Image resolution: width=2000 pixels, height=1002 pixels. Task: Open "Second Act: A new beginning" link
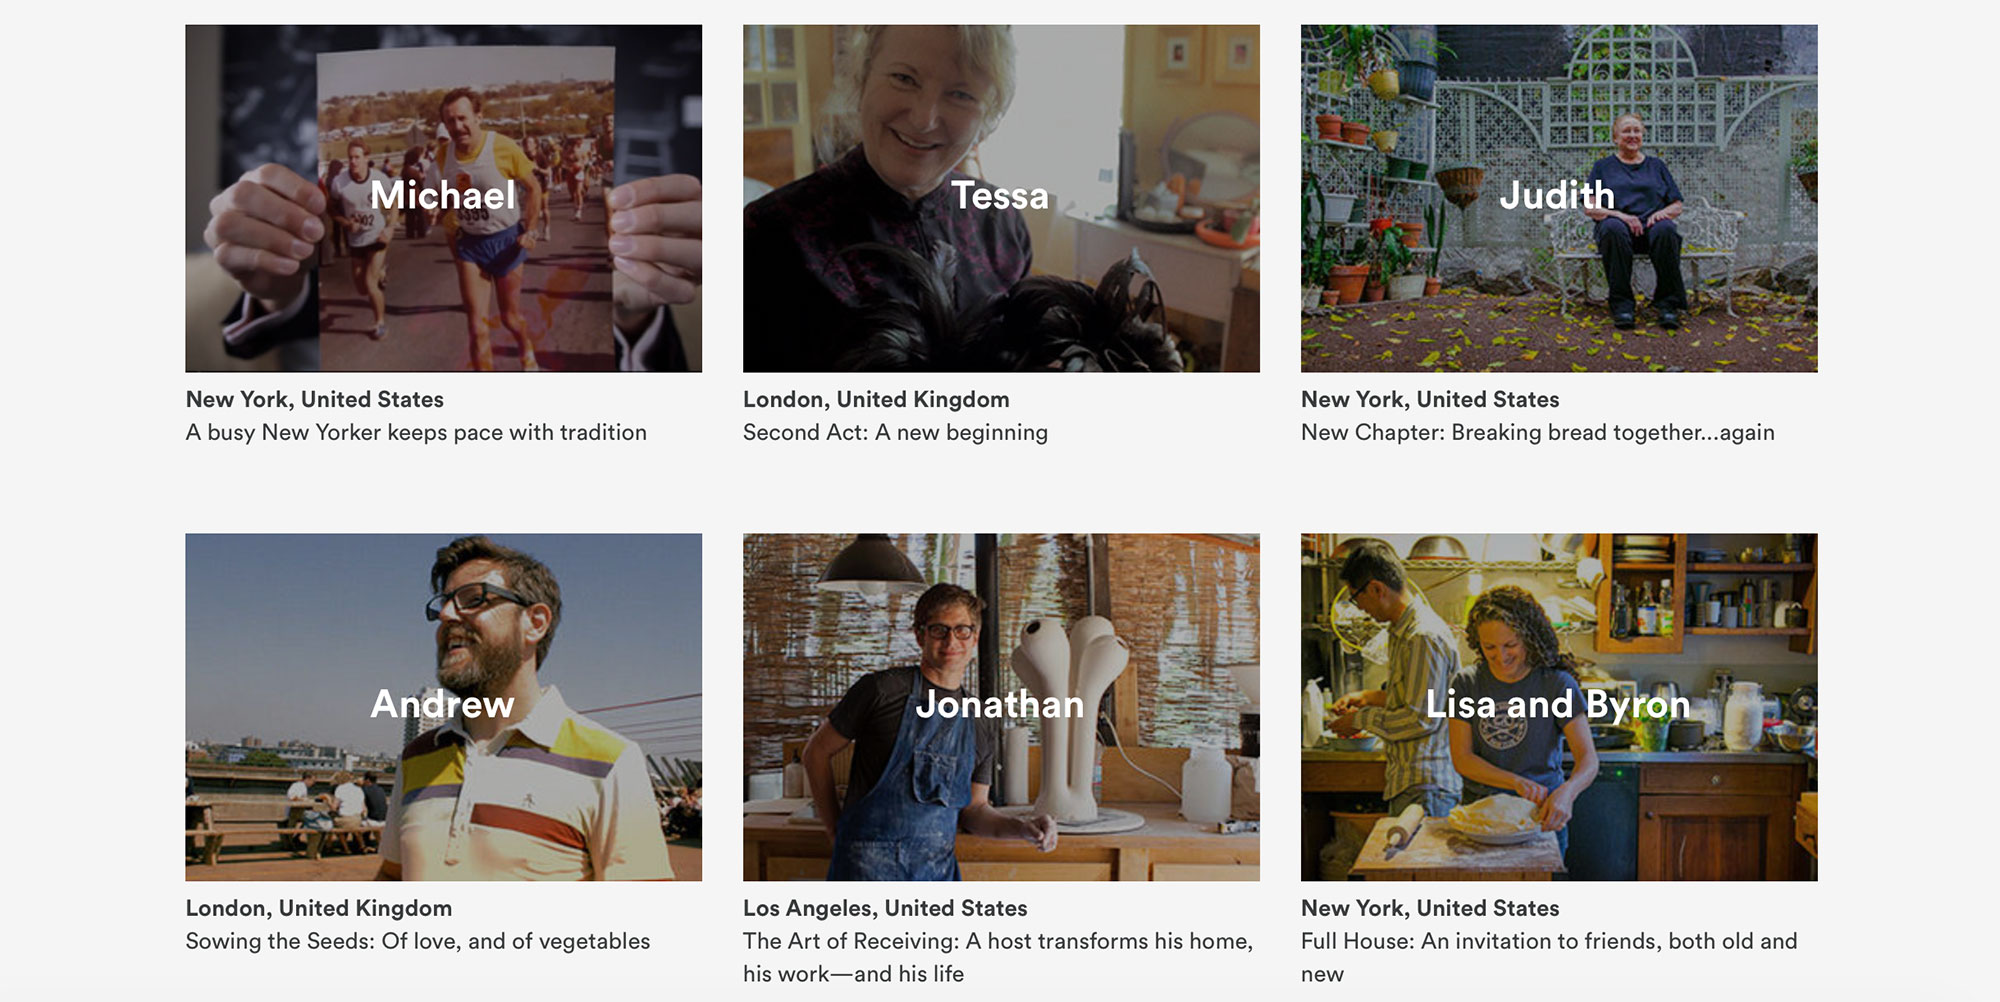pos(895,432)
